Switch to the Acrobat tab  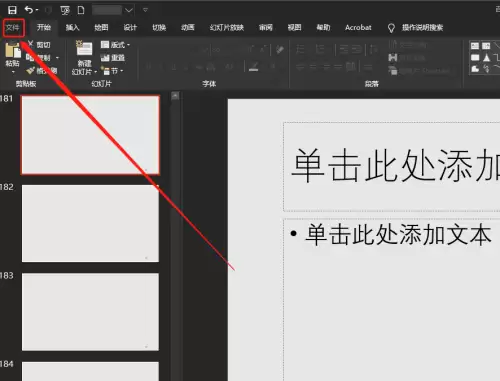tap(358, 27)
